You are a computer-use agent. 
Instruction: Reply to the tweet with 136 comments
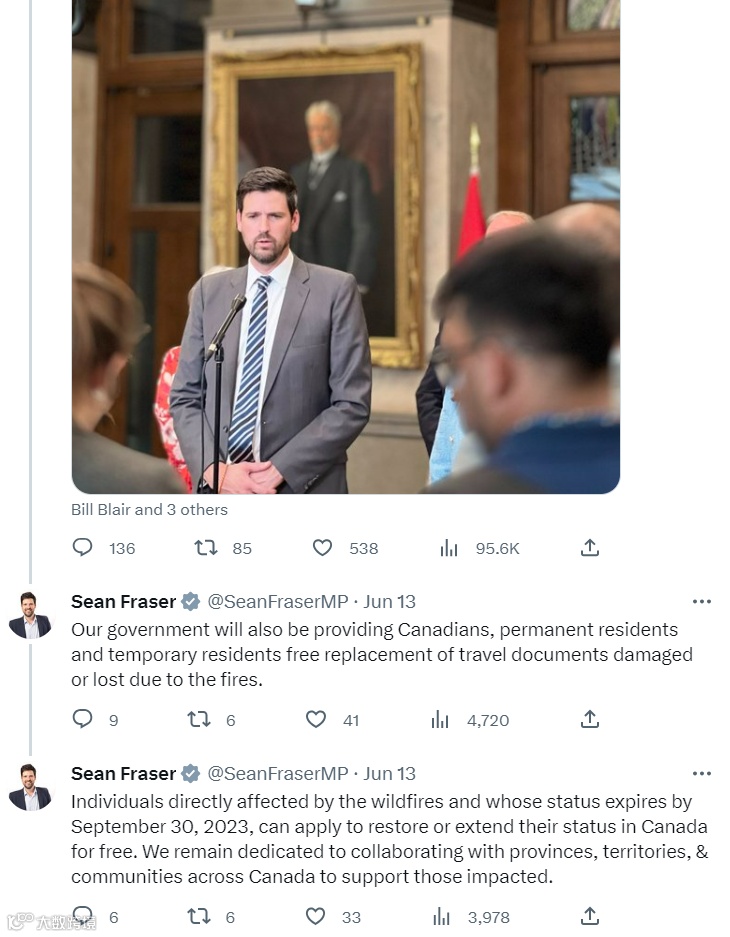pos(82,547)
